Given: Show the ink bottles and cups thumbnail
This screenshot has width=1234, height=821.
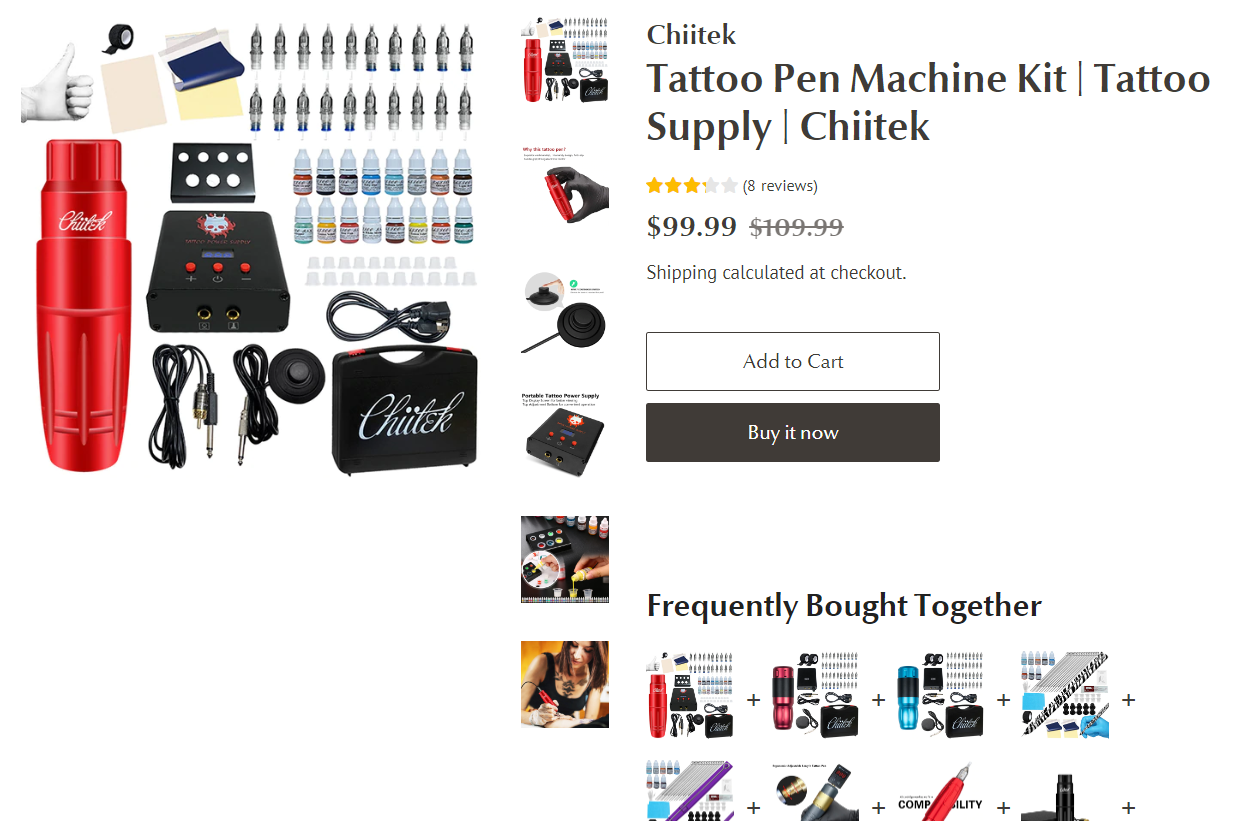Looking at the screenshot, I should point(564,560).
